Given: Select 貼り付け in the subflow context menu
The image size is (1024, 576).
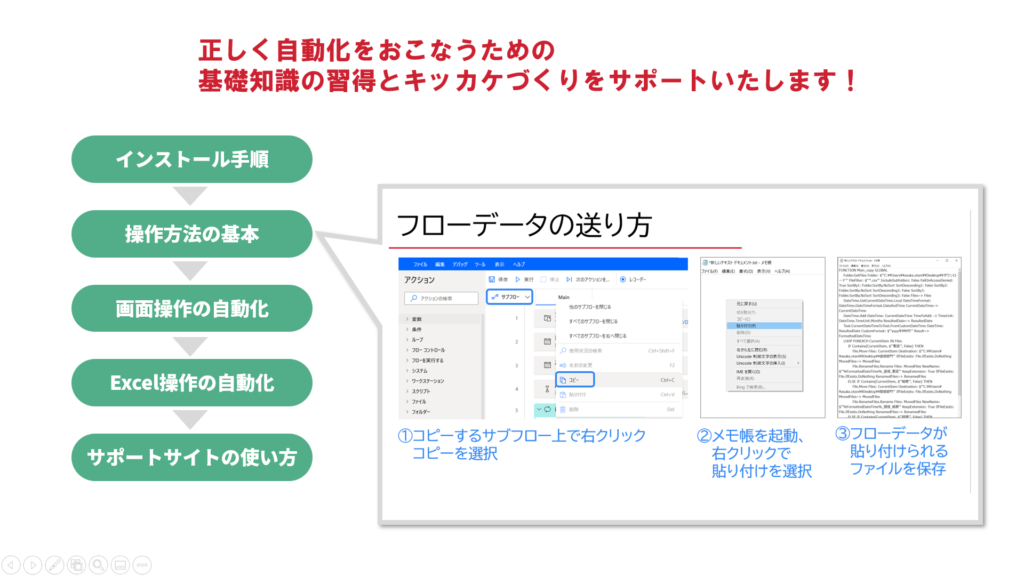Looking at the screenshot, I should click(x=618, y=394).
